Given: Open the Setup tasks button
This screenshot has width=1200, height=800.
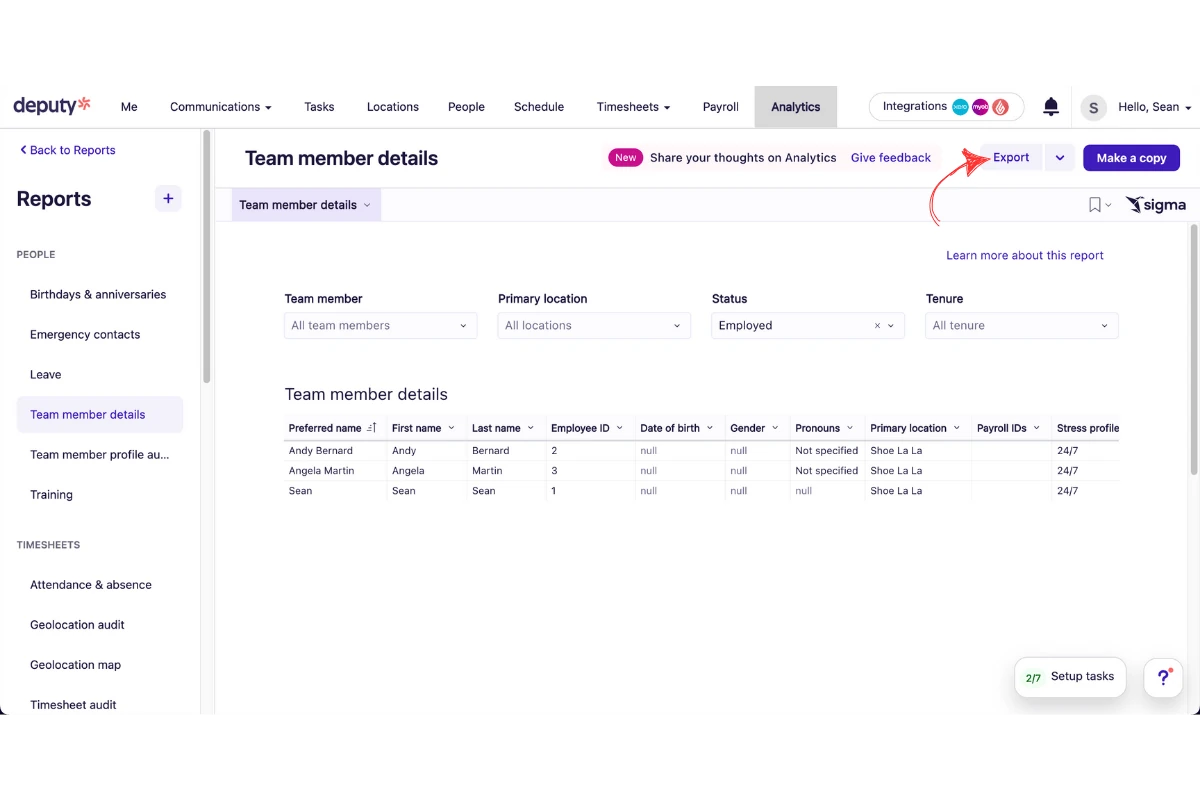Looking at the screenshot, I should [x=1070, y=677].
